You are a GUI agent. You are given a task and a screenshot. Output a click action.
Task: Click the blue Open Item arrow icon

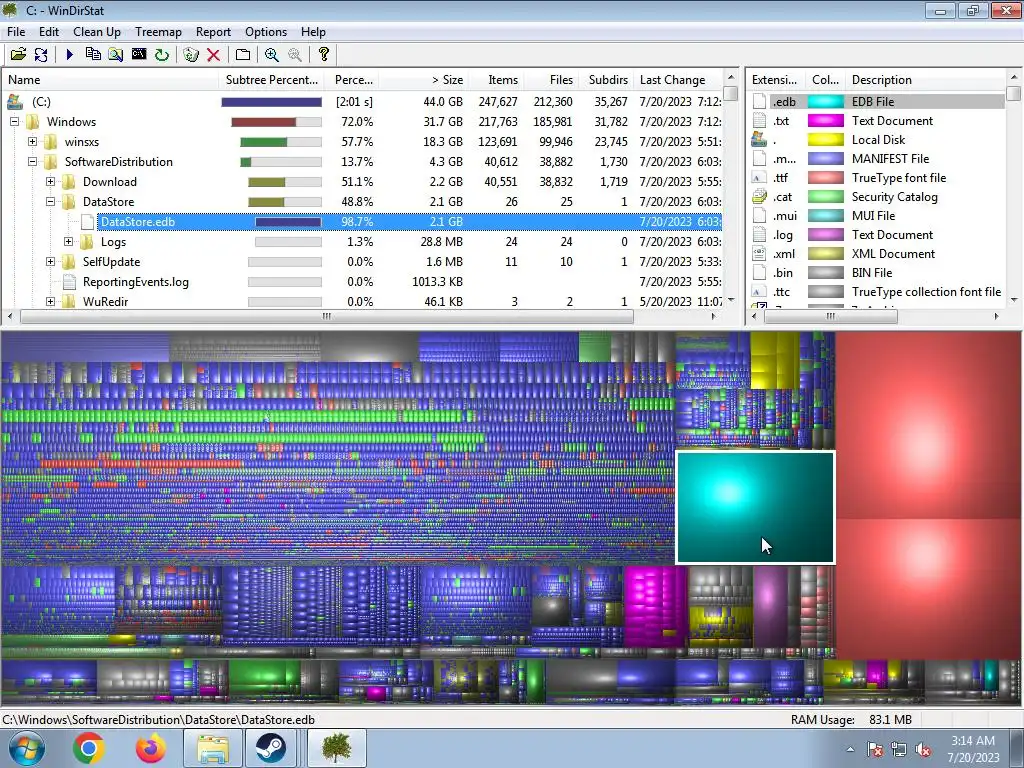point(69,55)
